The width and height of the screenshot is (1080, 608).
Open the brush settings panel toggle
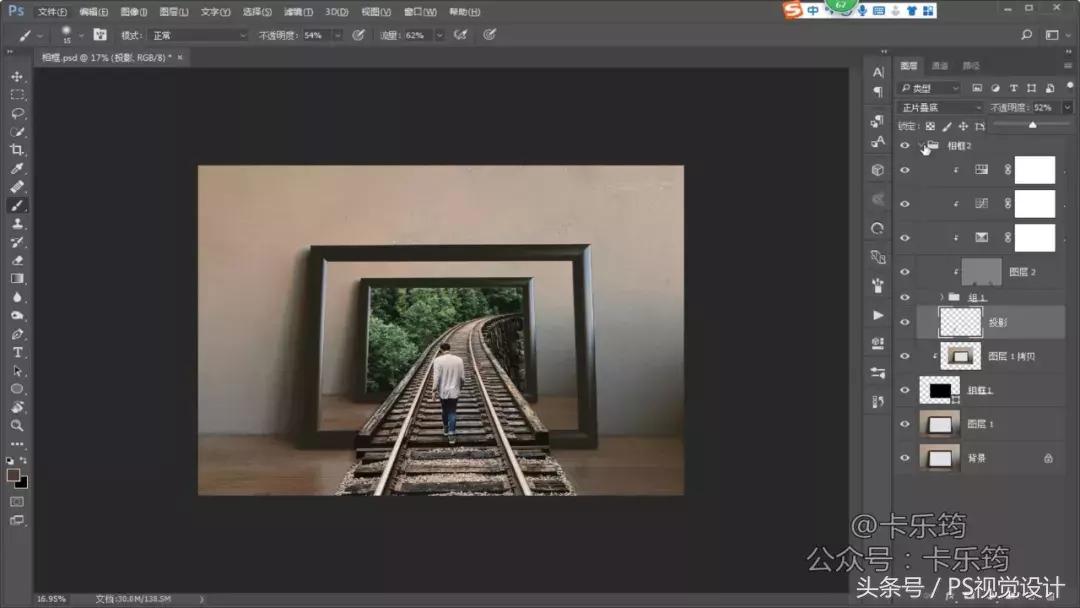click(x=100, y=35)
